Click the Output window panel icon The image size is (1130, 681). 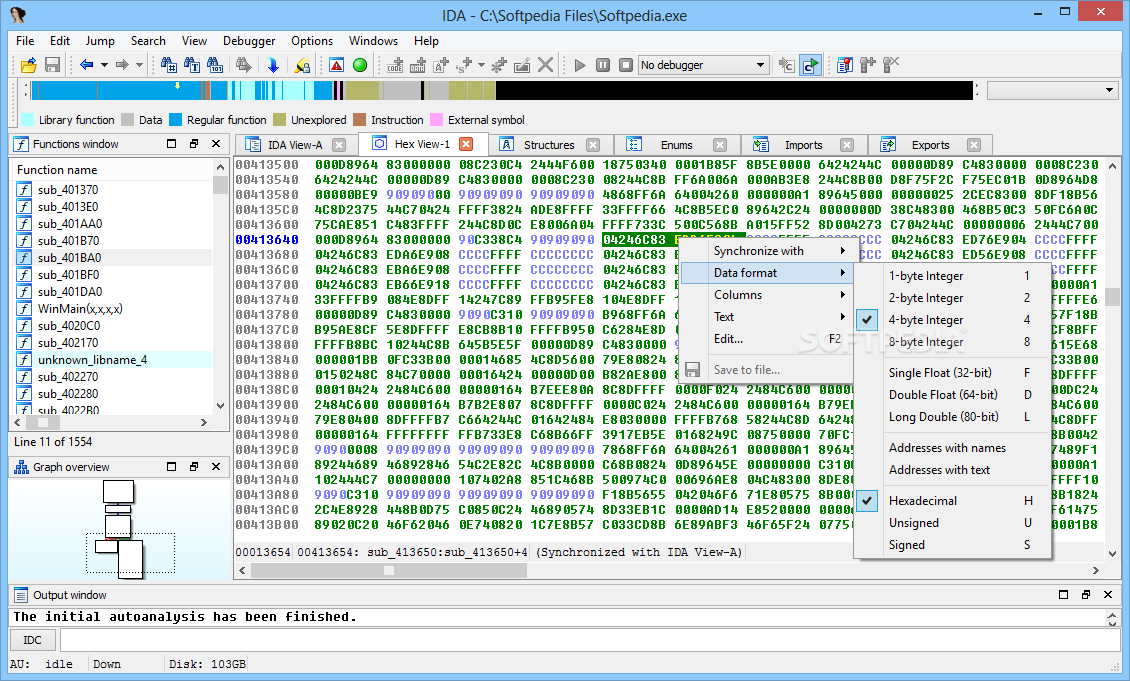tap(21, 595)
